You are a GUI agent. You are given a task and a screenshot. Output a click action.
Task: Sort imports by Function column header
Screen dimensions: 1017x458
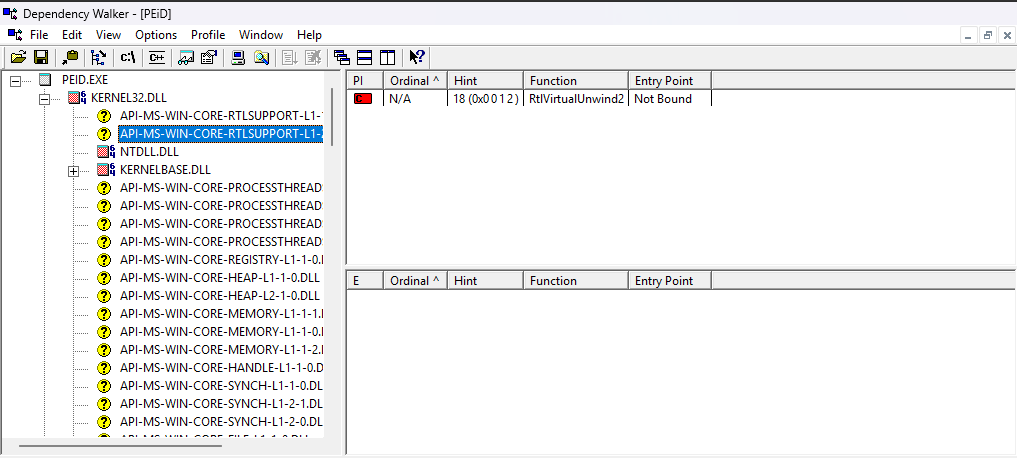coord(576,80)
